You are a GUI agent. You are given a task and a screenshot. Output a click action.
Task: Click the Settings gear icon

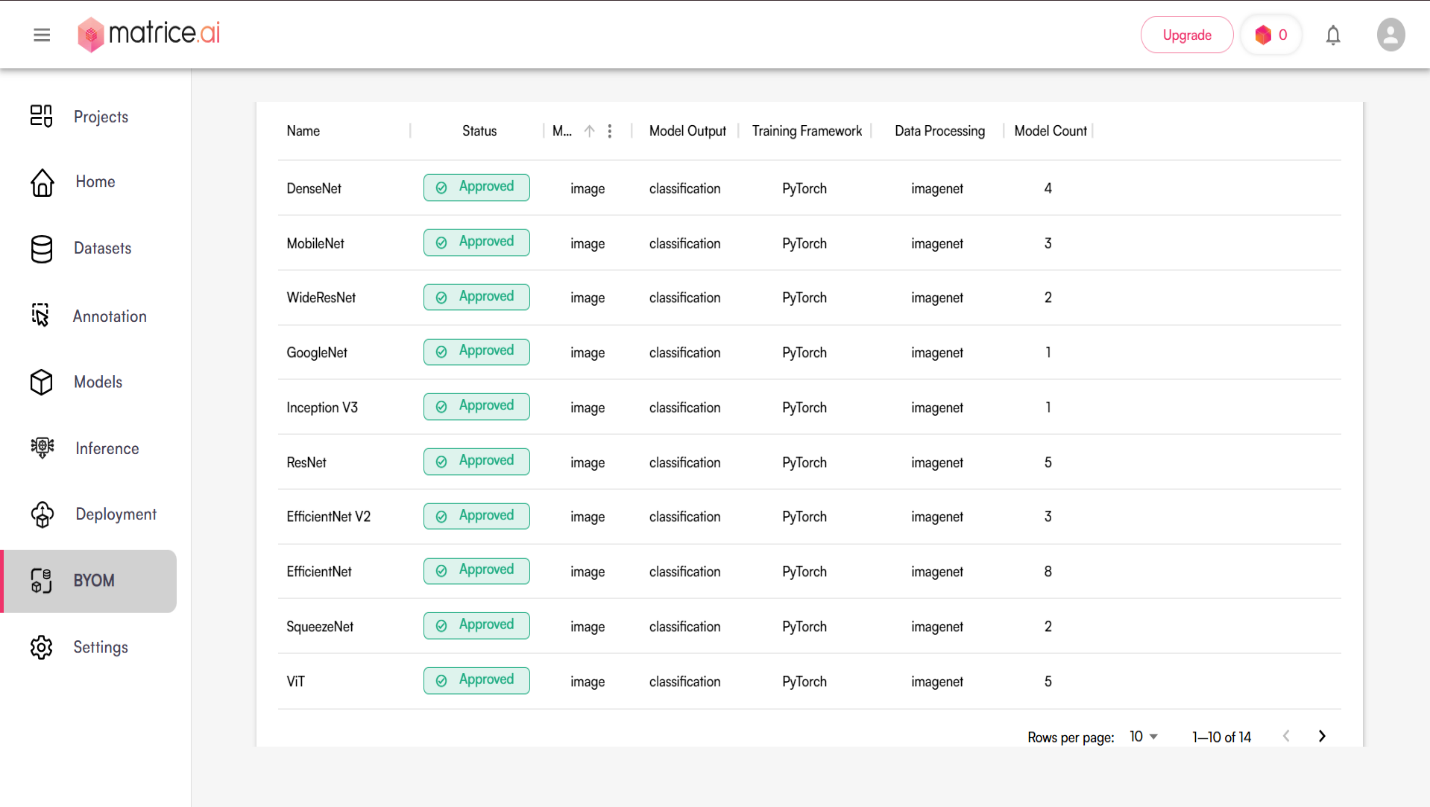click(x=41, y=647)
